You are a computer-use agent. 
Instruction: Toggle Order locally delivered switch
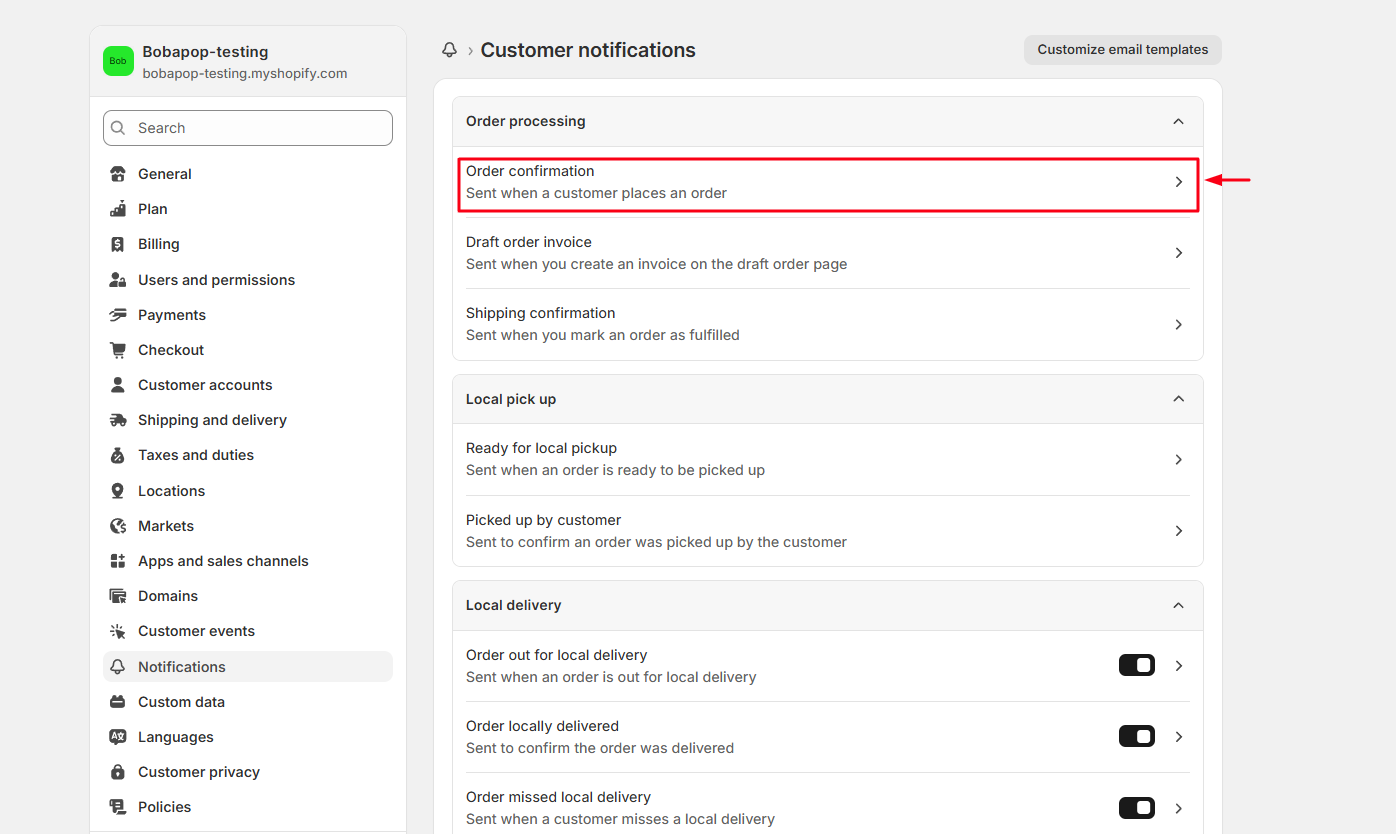click(x=1137, y=736)
